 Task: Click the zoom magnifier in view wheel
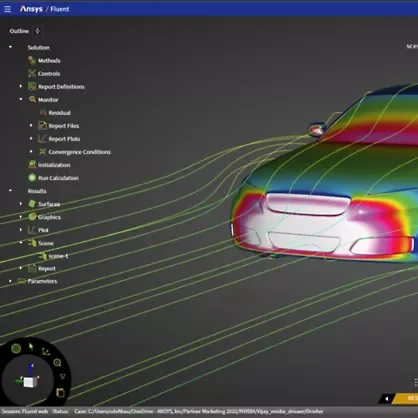pos(57,363)
